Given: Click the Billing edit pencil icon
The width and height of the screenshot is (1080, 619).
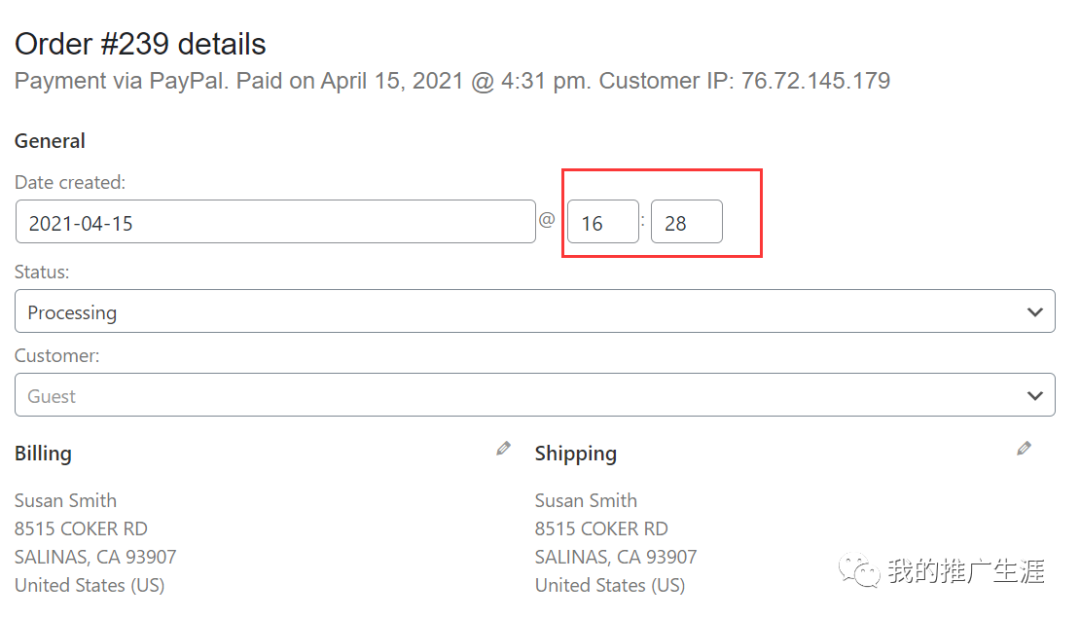Looking at the screenshot, I should tap(503, 449).
